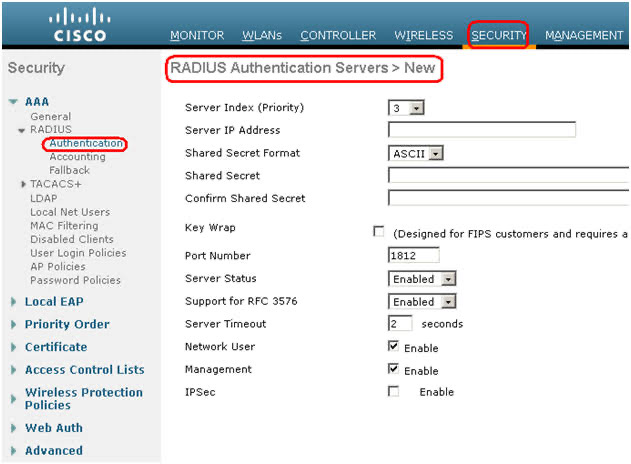Collapse the AAA section arrow
Viewport: 631px width, 464px height.
[x=13, y=102]
